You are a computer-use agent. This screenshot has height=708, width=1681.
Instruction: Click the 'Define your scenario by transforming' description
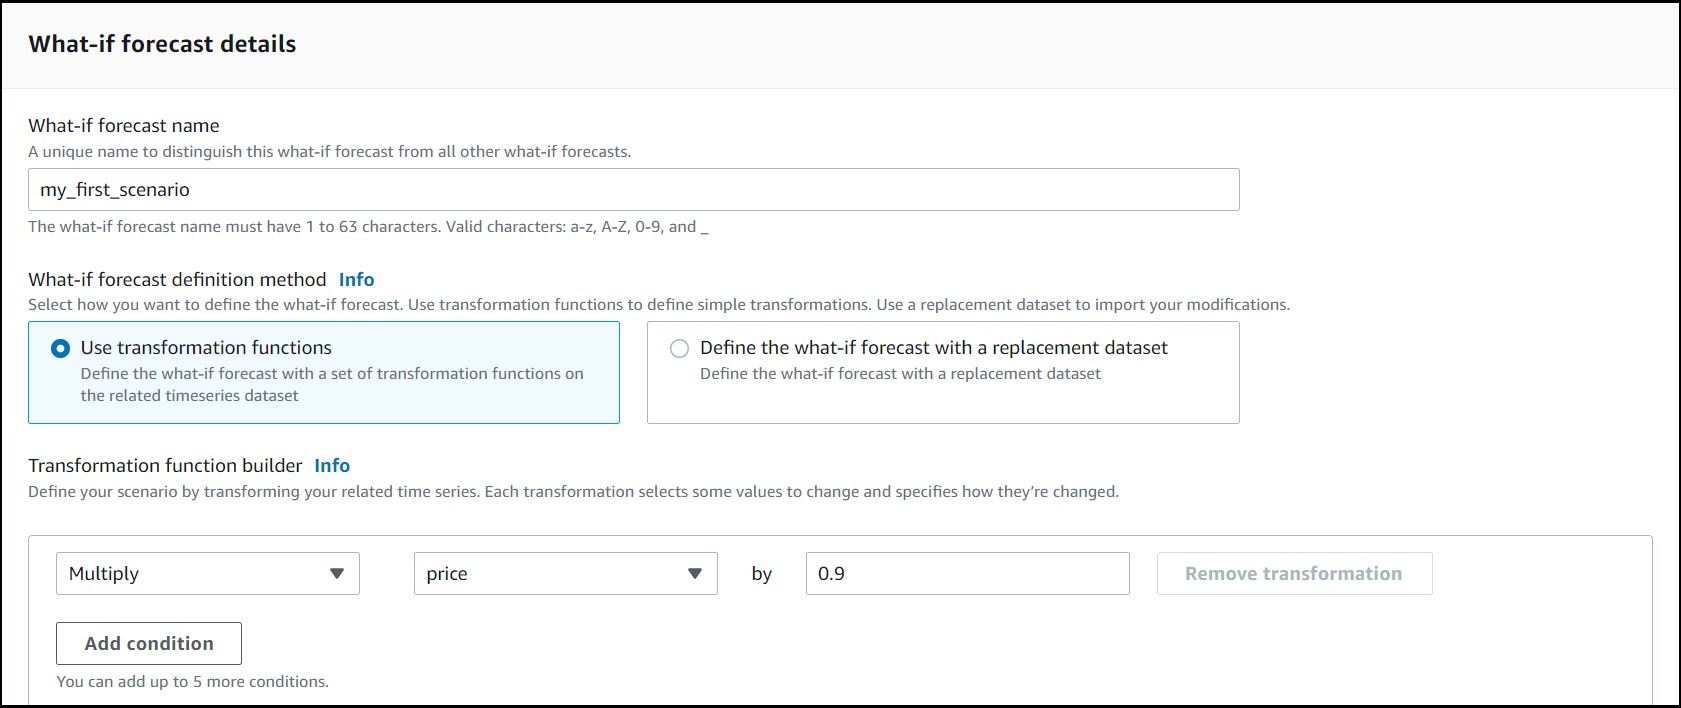(x=574, y=492)
